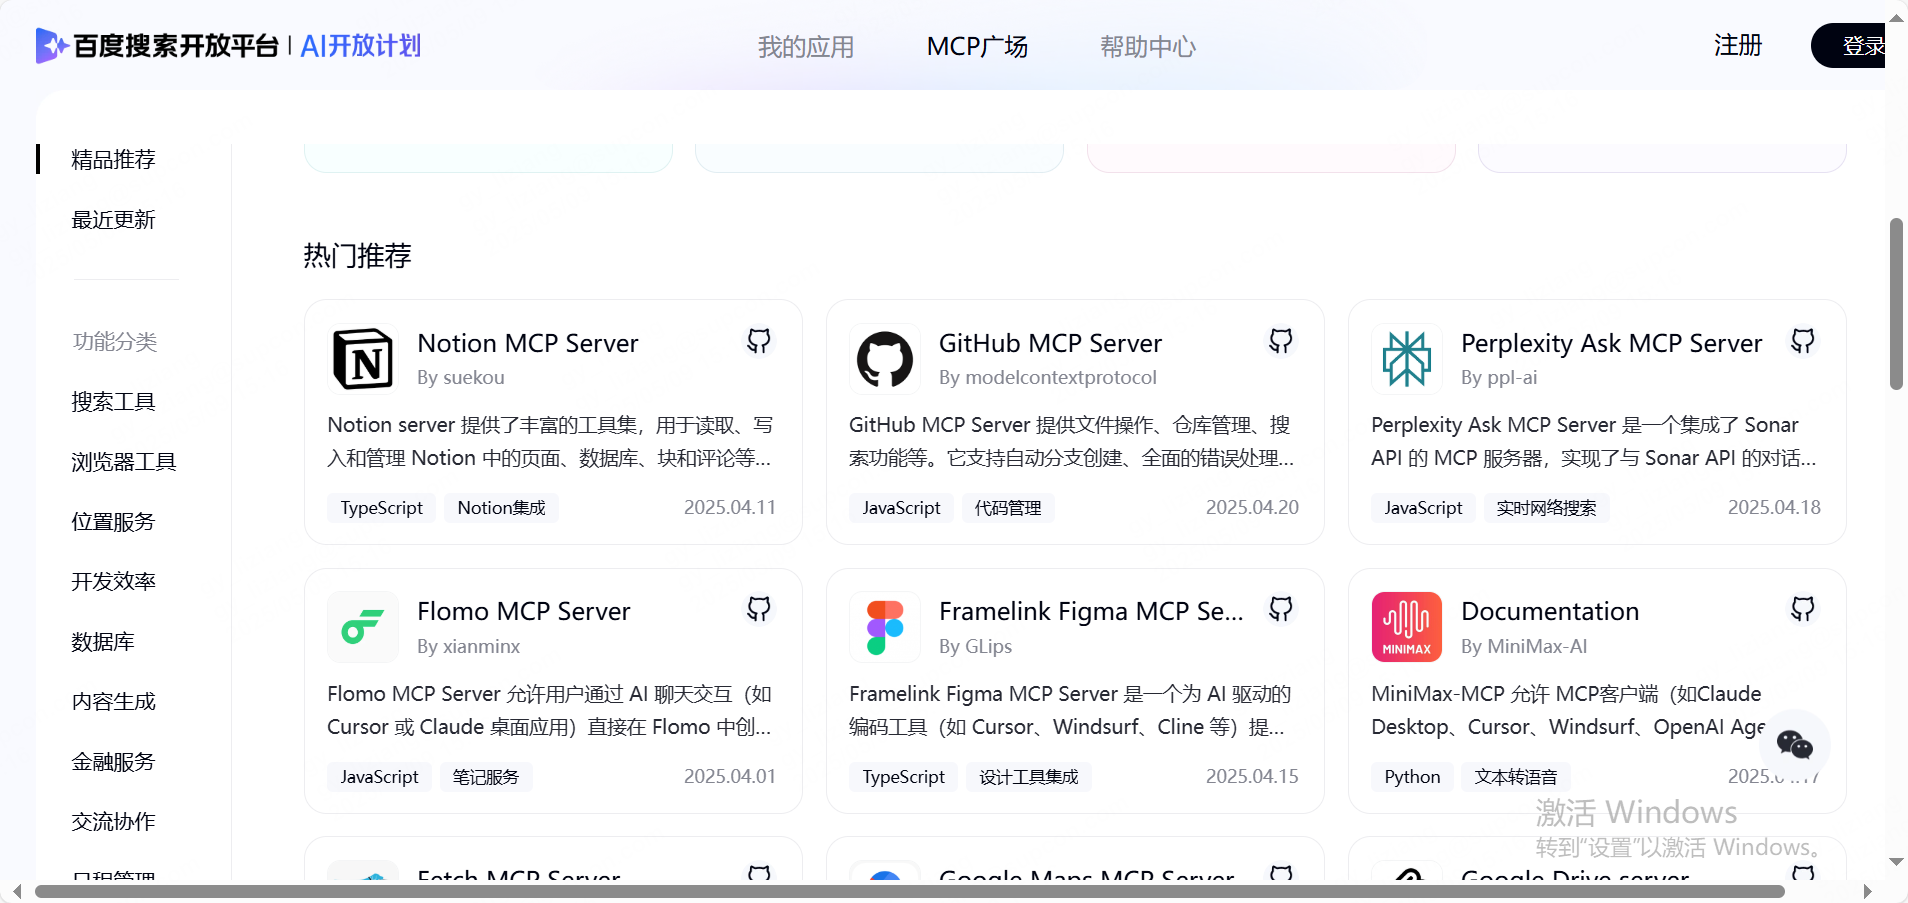Click 'By suekou' author text
This screenshot has height=903, width=1908.
(x=461, y=378)
